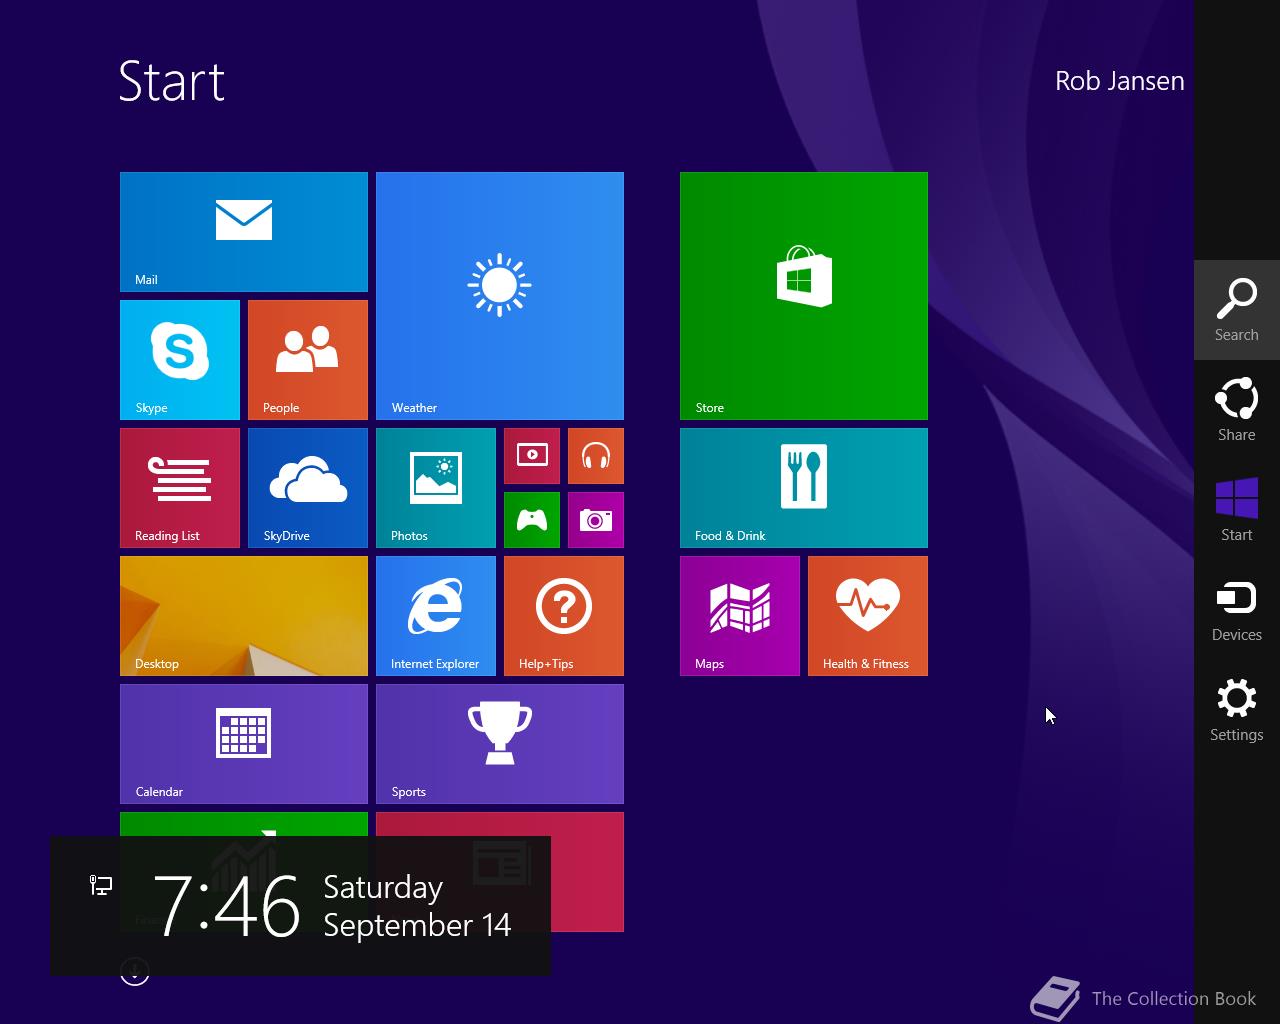Open the Food & Drink tile

point(804,488)
